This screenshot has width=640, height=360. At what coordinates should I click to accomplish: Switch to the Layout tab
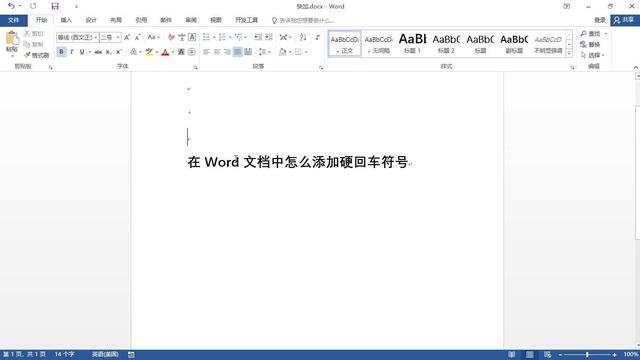116,20
